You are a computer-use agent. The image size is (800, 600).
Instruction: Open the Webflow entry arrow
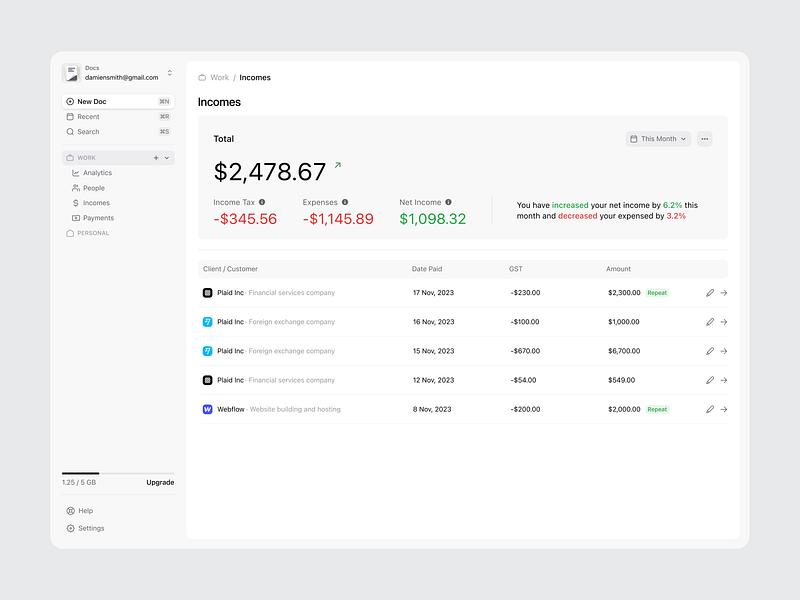click(723, 409)
